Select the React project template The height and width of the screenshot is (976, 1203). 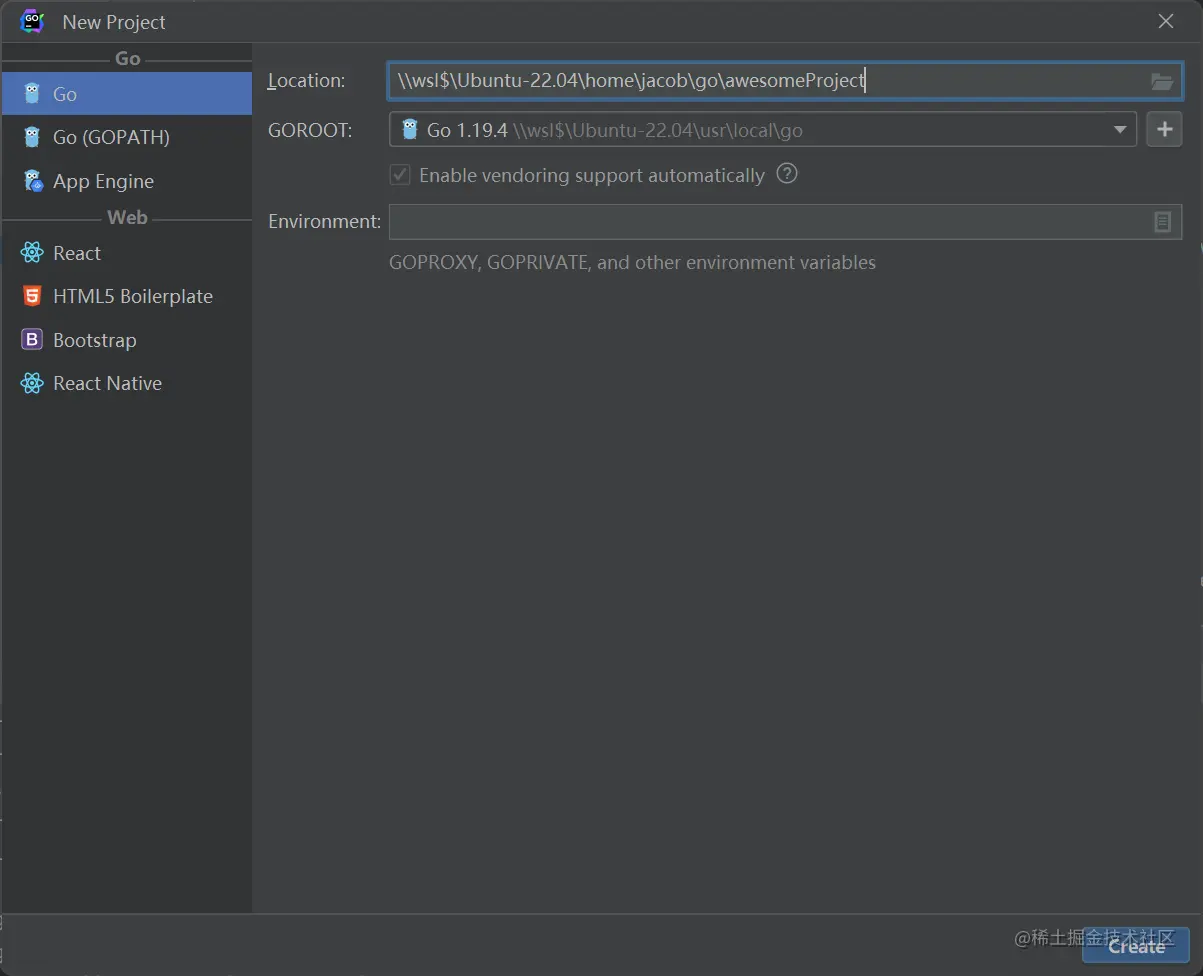126,253
